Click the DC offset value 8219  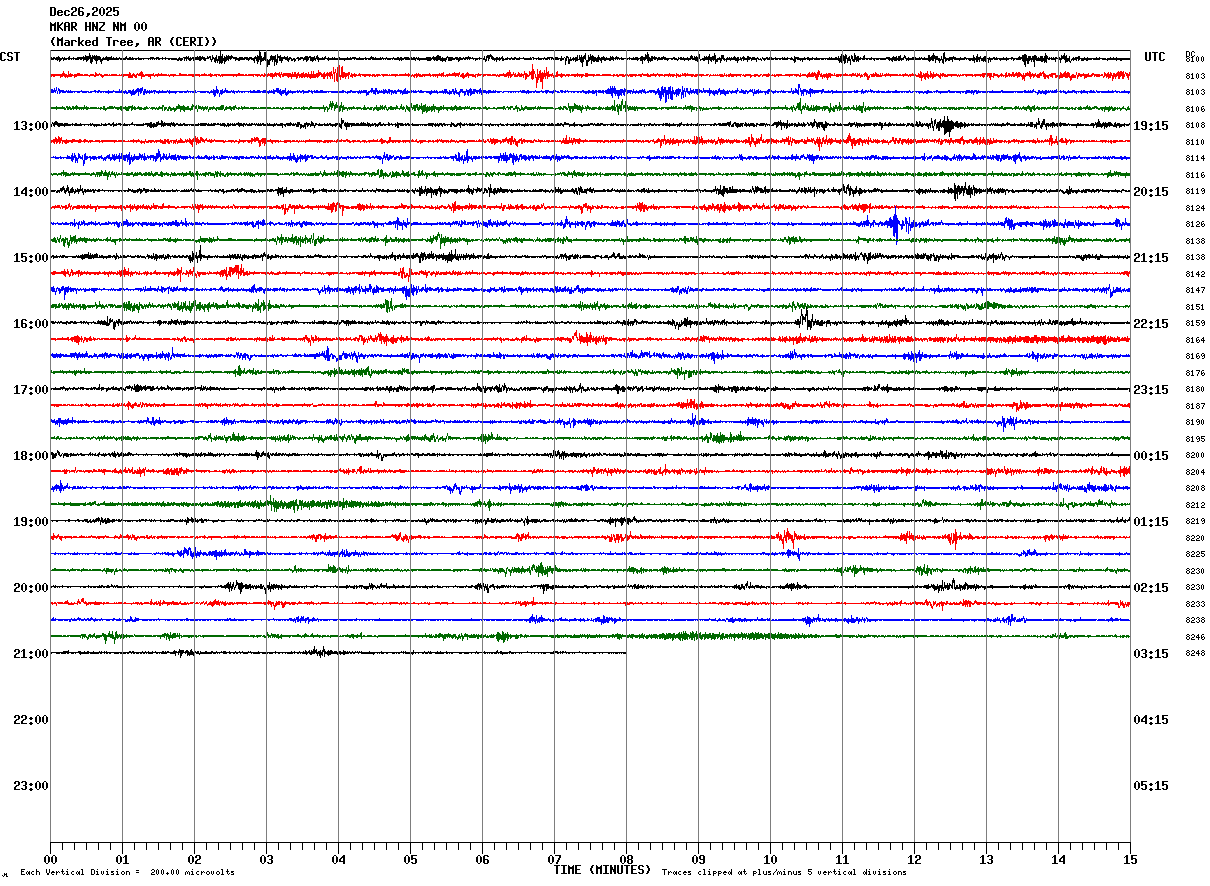[1195, 522]
